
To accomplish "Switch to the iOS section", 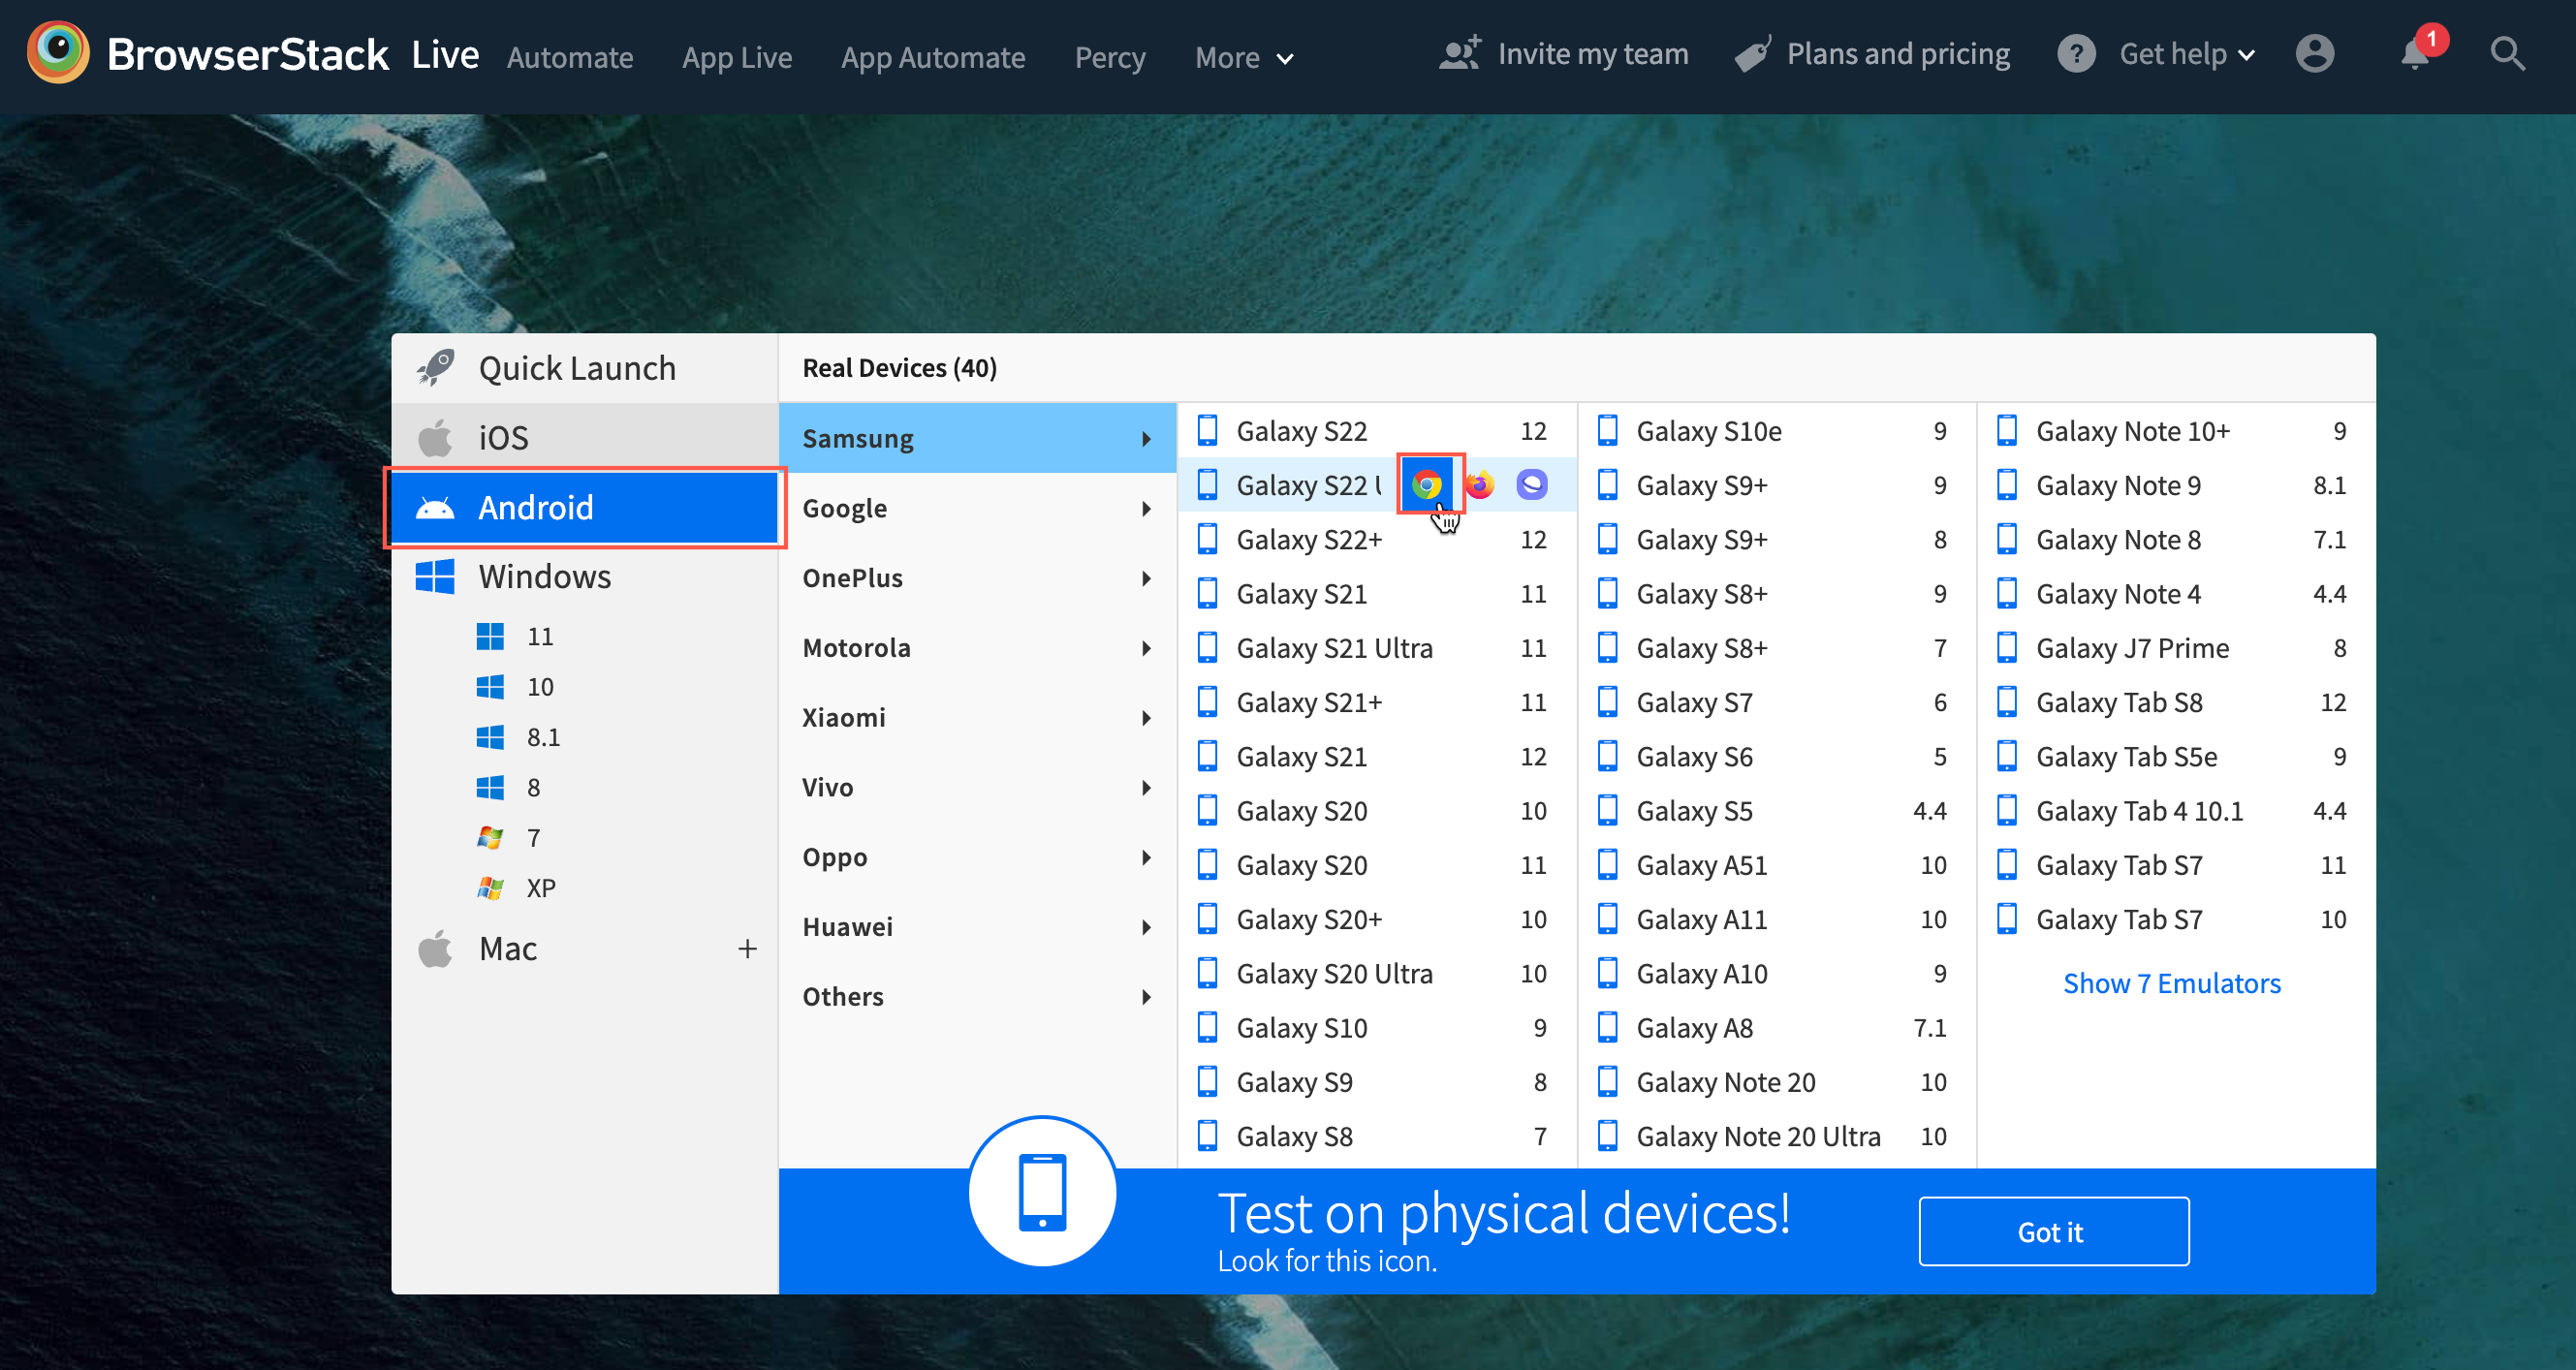I will click(x=503, y=436).
